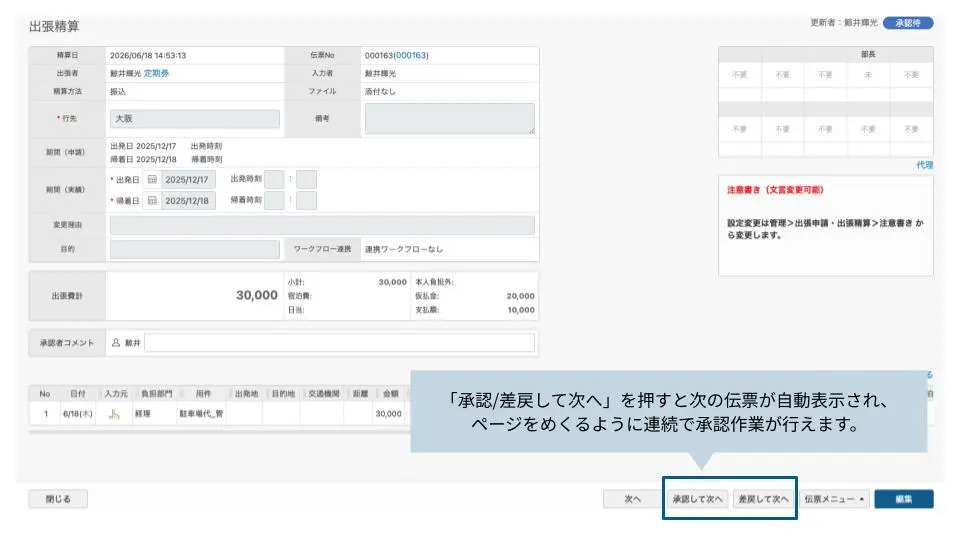Click the horizontal scrollbar below the table

pyautogui.click(x=219, y=432)
